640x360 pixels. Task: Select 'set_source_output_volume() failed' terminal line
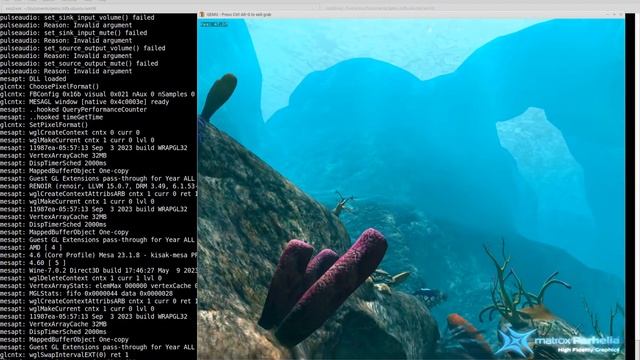82,48
